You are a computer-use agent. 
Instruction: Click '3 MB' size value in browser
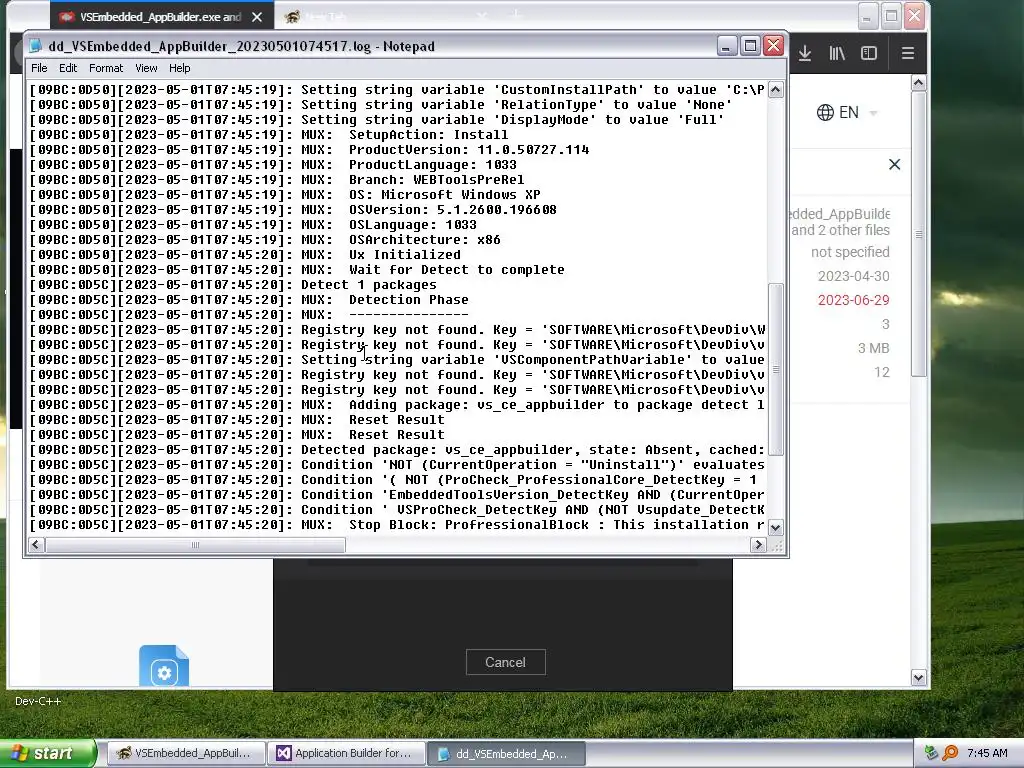coord(873,348)
